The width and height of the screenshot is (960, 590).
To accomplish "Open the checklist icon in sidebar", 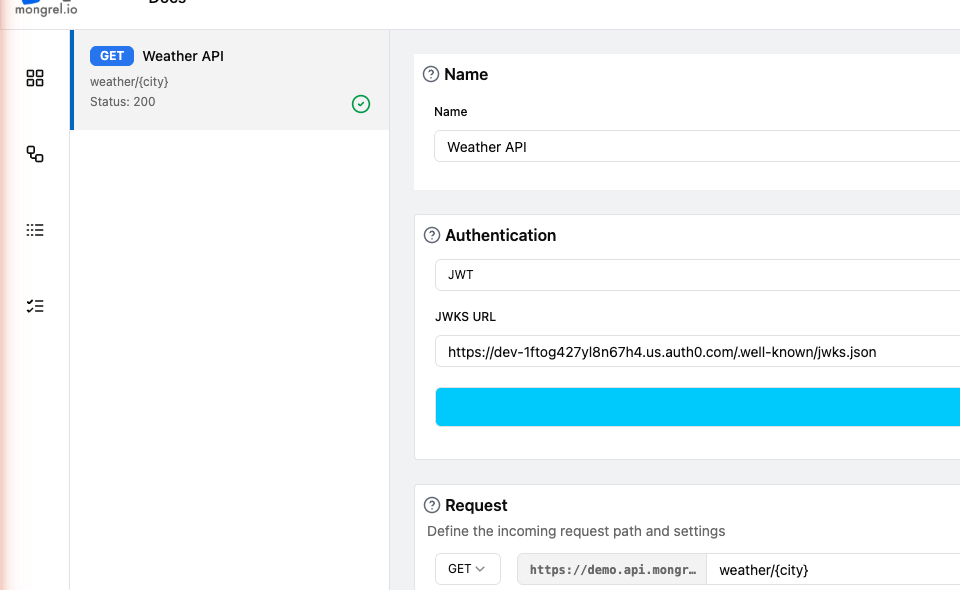I will (35, 306).
